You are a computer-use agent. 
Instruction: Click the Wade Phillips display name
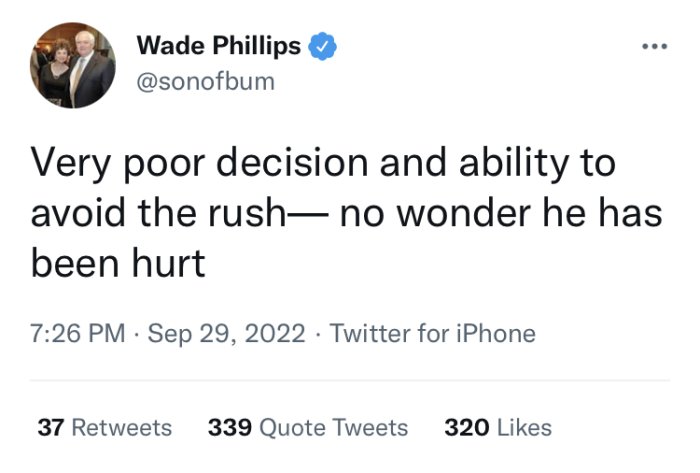(219, 46)
